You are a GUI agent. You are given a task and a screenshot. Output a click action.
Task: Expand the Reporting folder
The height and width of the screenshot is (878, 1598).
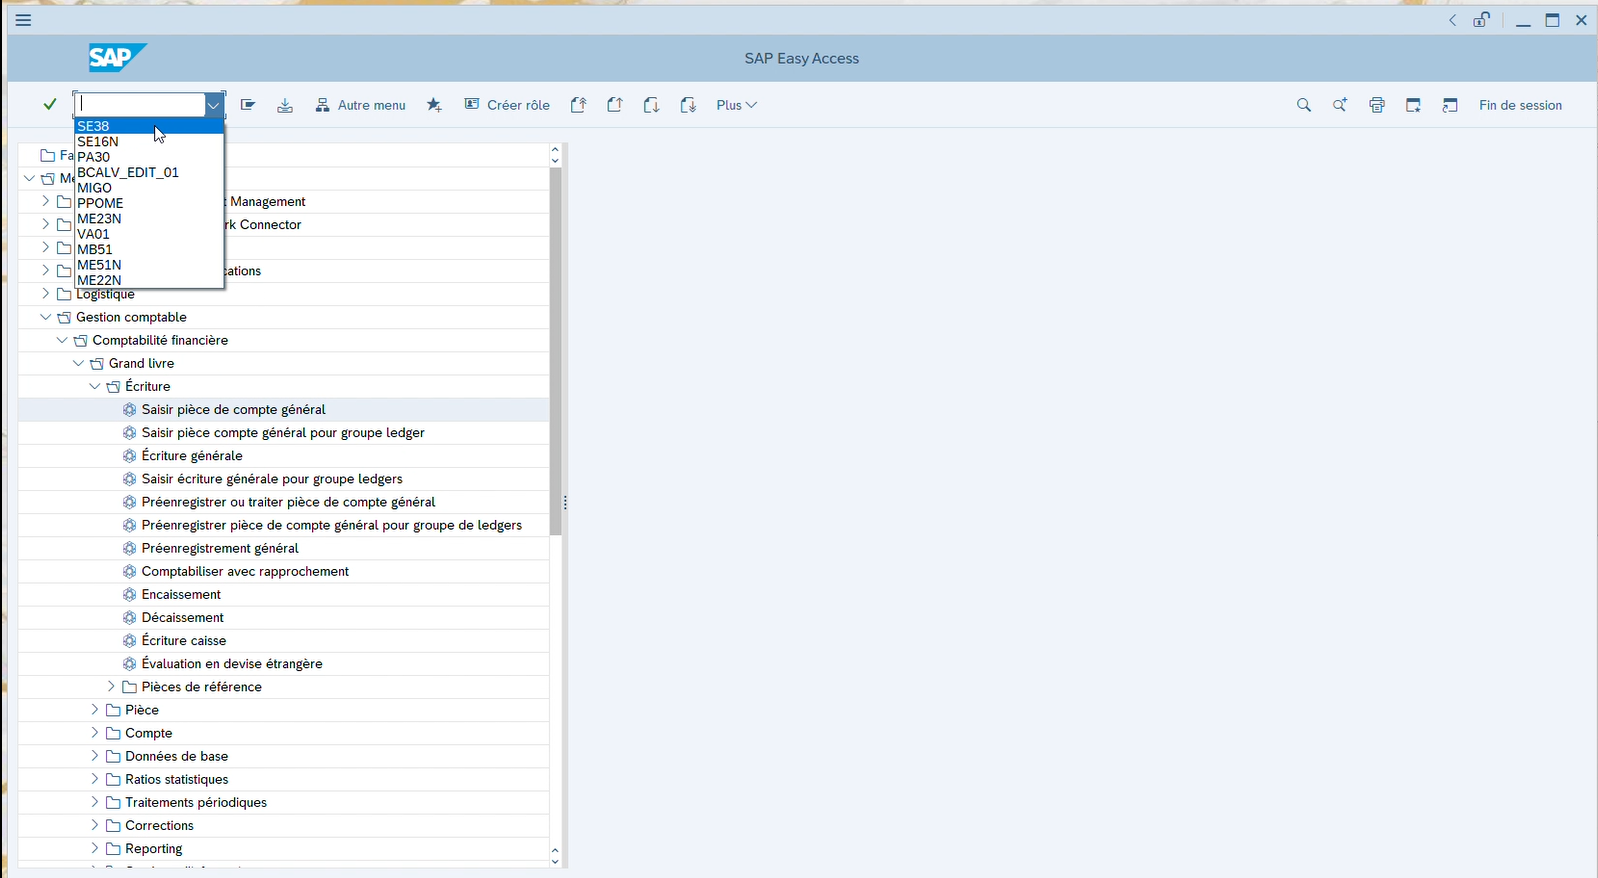tap(95, 847)
